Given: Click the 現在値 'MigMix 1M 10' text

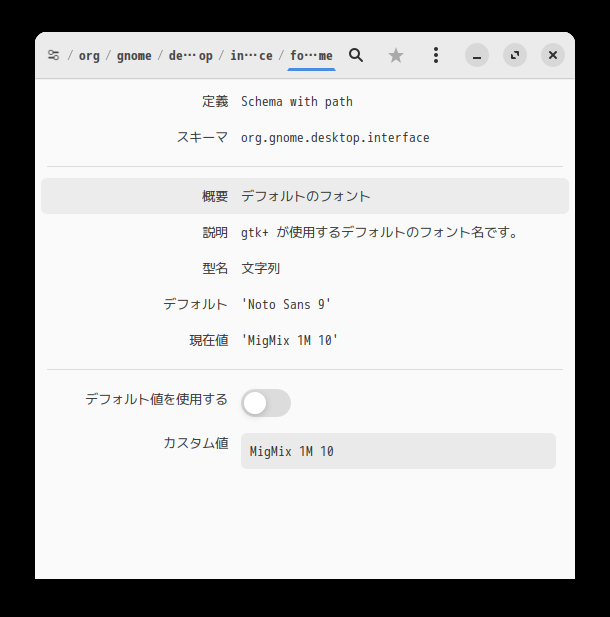Looking at the screenshot, I should (x=290, y=340).
